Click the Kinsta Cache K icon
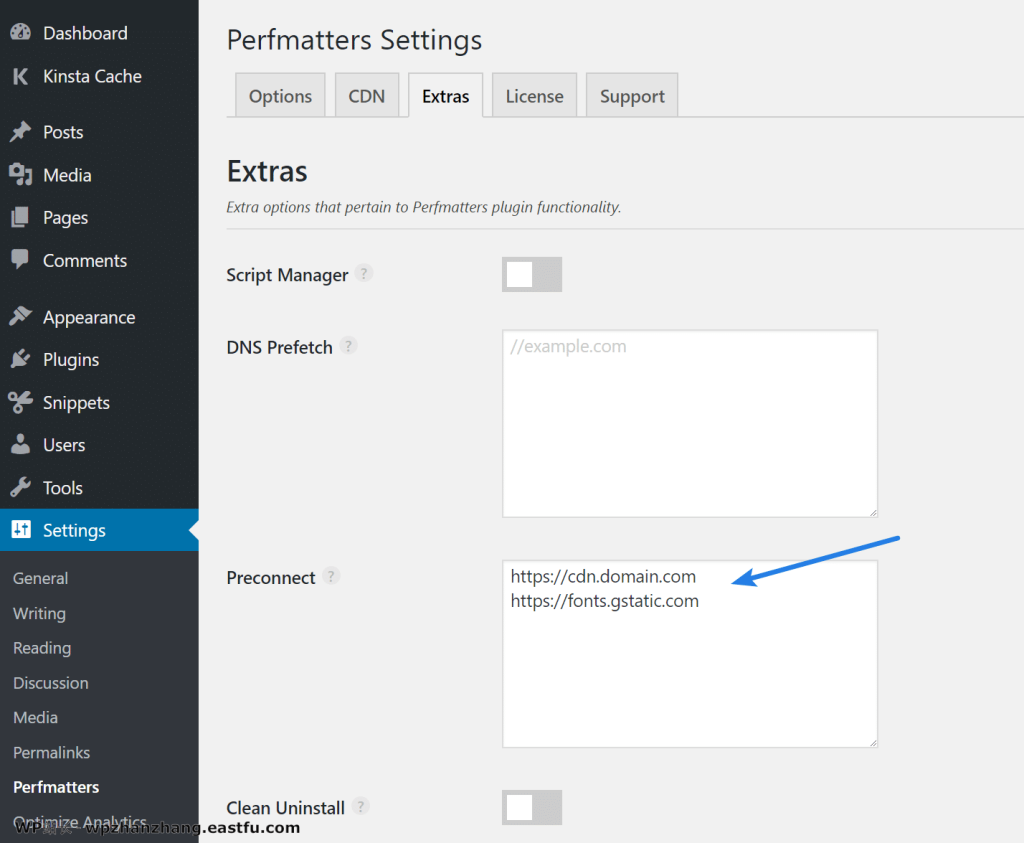 pos(20,76)
